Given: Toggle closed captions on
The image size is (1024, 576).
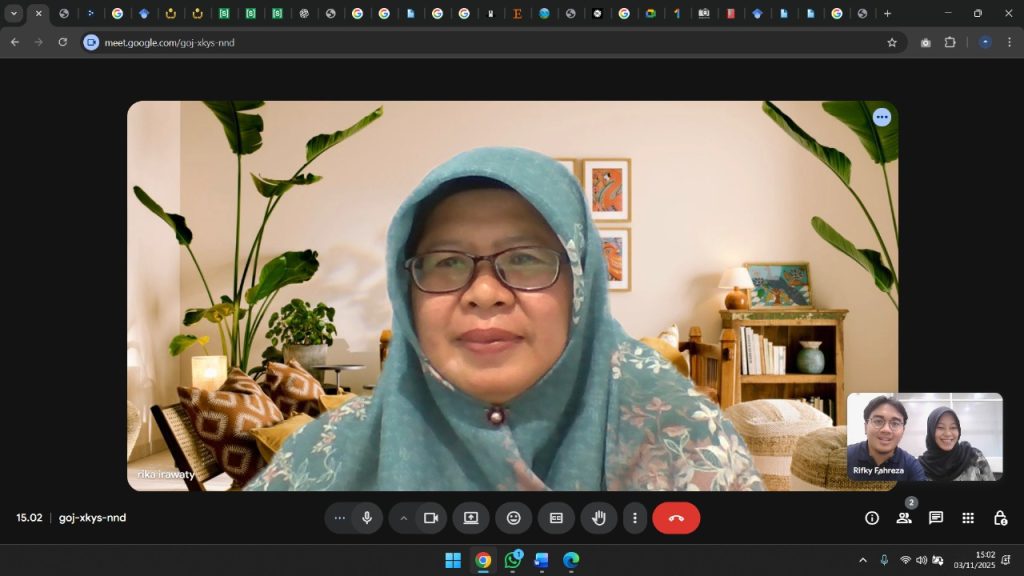Looking at the screenshot, I should pyautogui.click(x=556, y=518).
